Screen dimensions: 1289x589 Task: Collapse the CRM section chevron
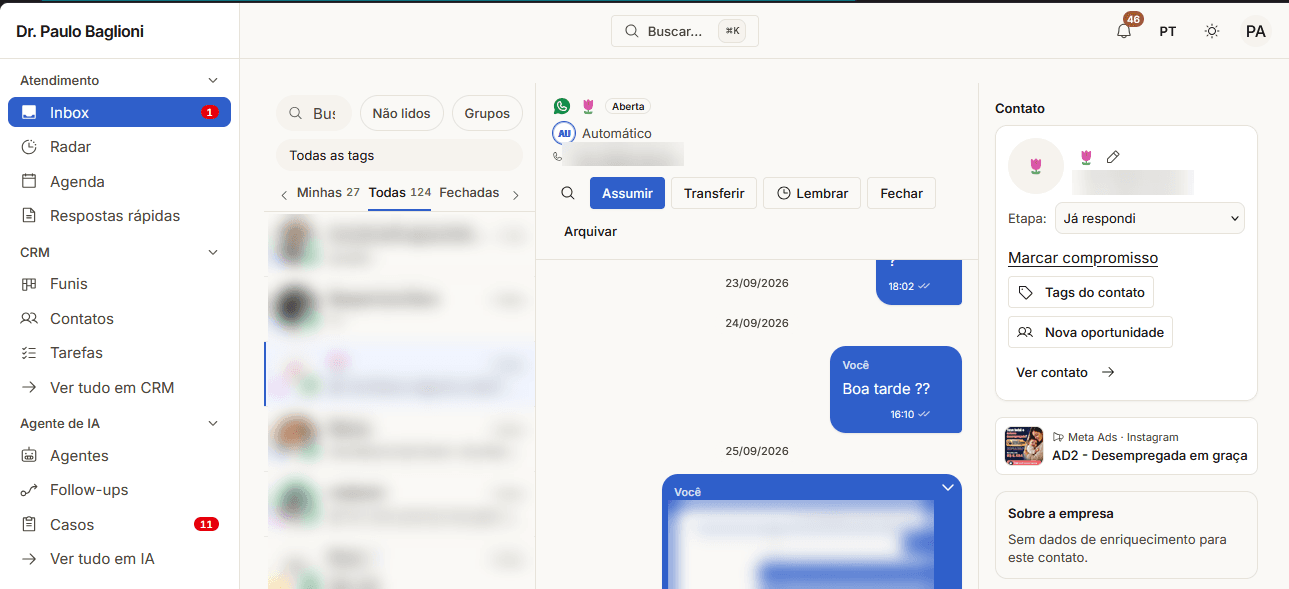212,252
